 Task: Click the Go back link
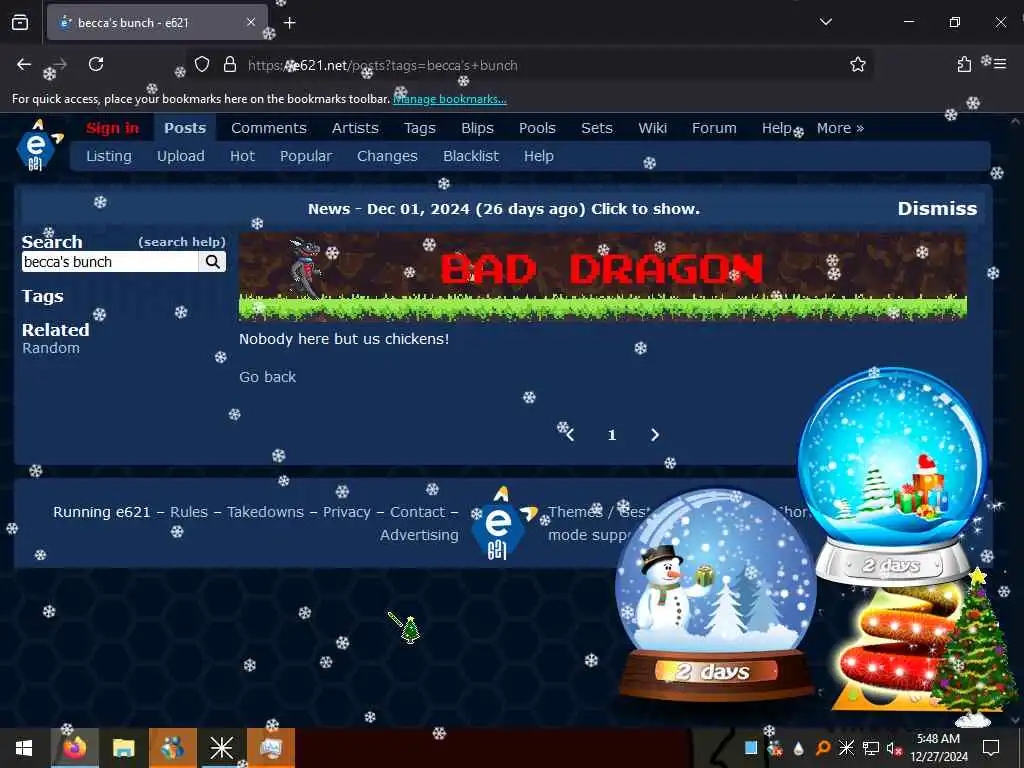tap(267, 377)
